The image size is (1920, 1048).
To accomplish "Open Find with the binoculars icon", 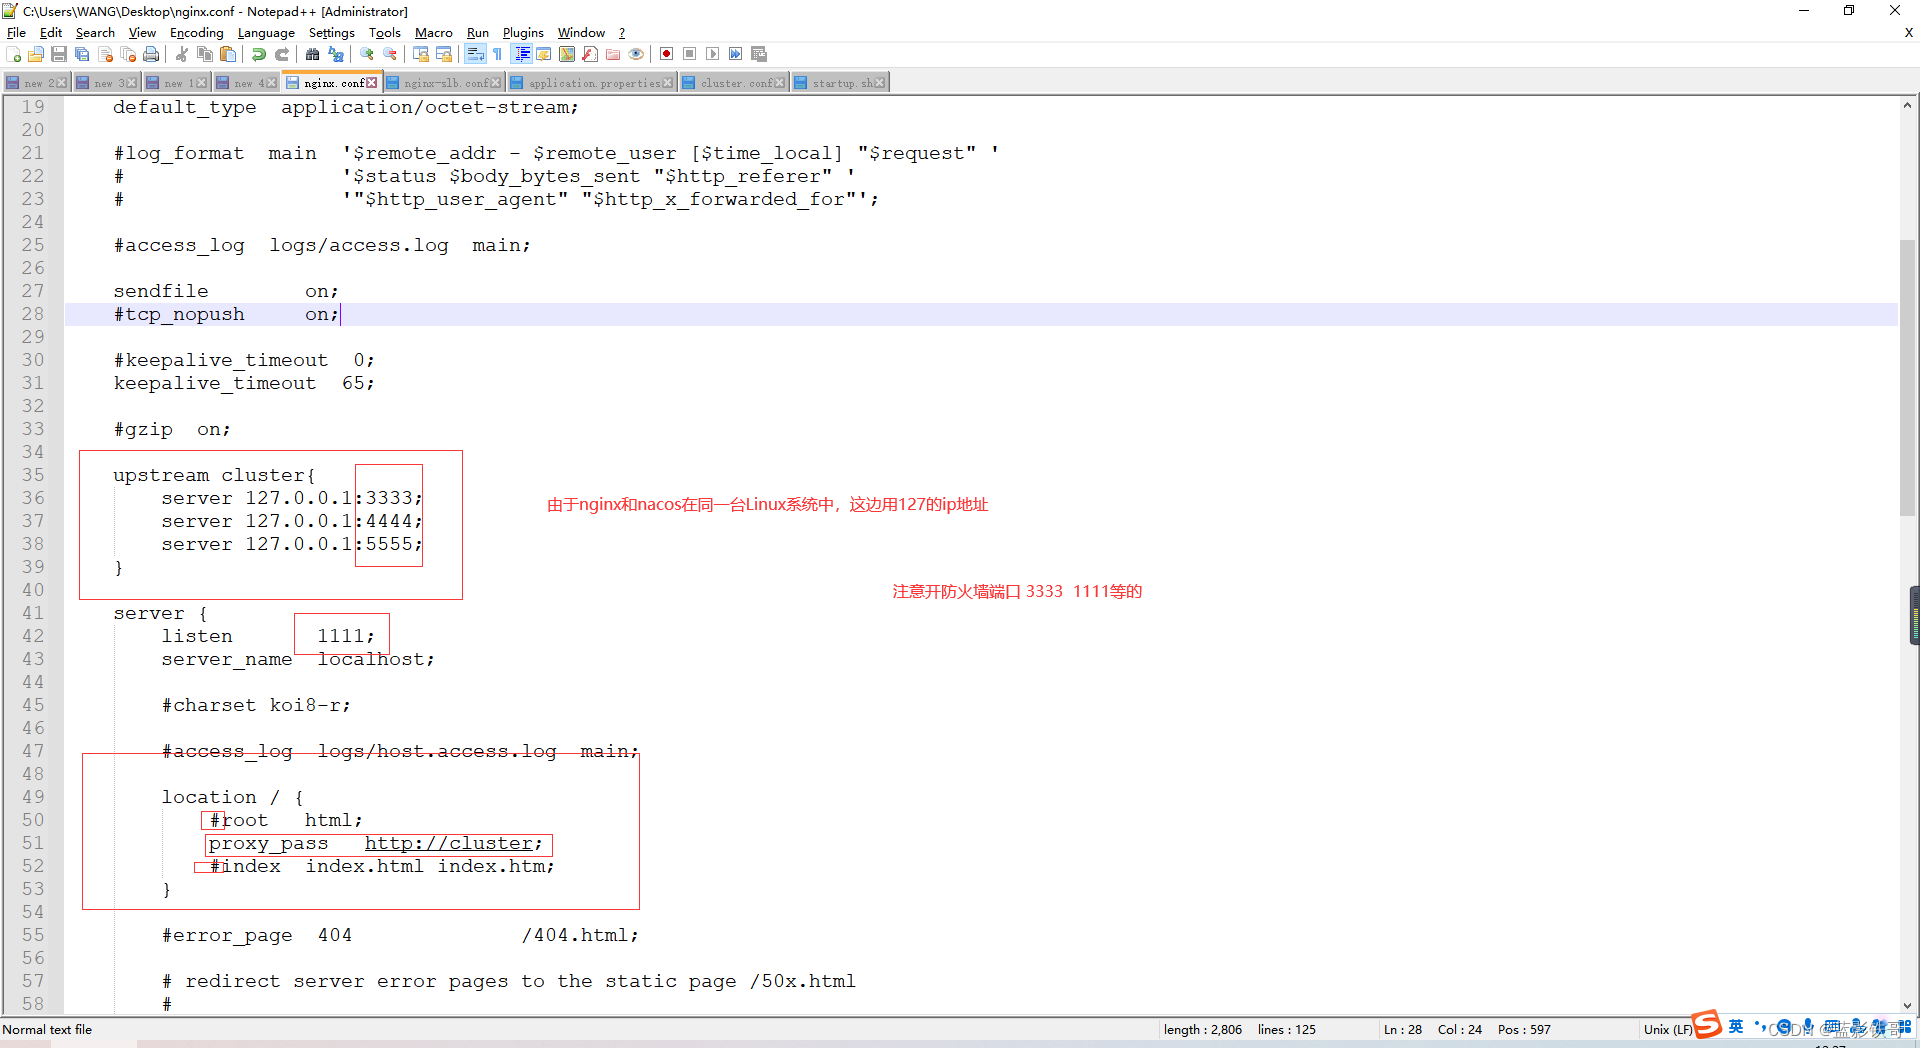I will pos(313,54).
